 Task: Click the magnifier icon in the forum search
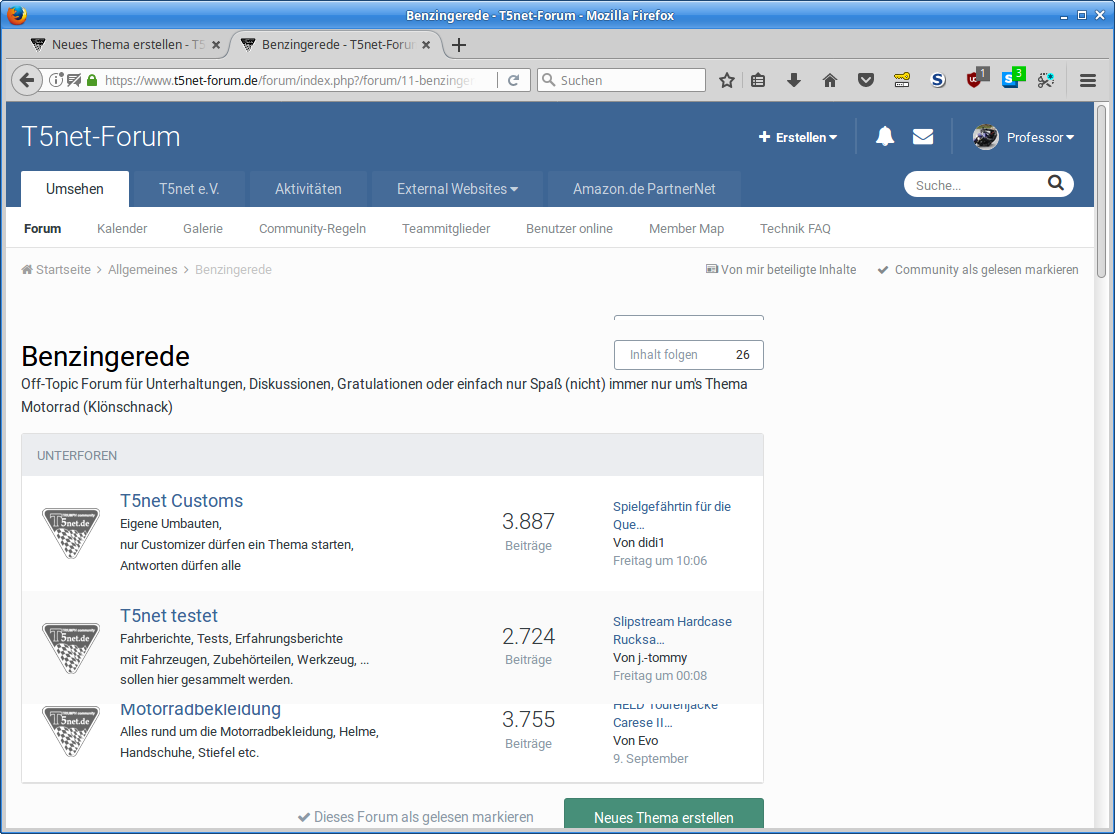click(1056, 183)
